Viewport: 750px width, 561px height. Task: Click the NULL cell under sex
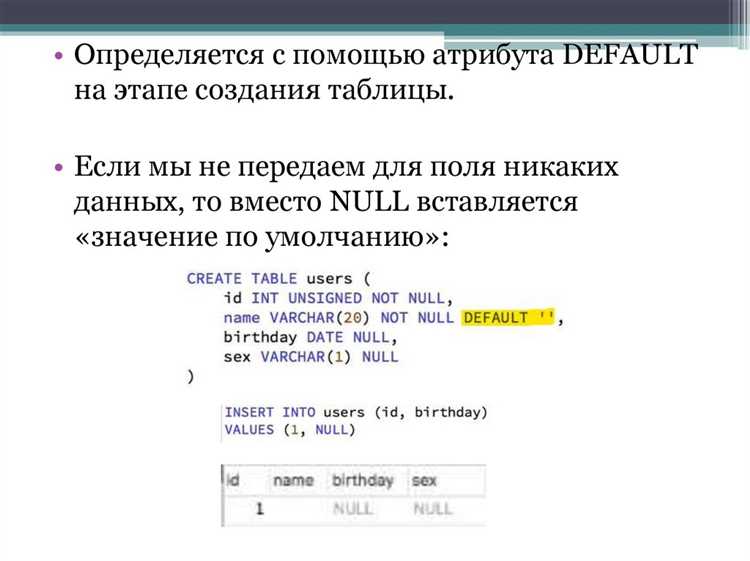point(433,508)
